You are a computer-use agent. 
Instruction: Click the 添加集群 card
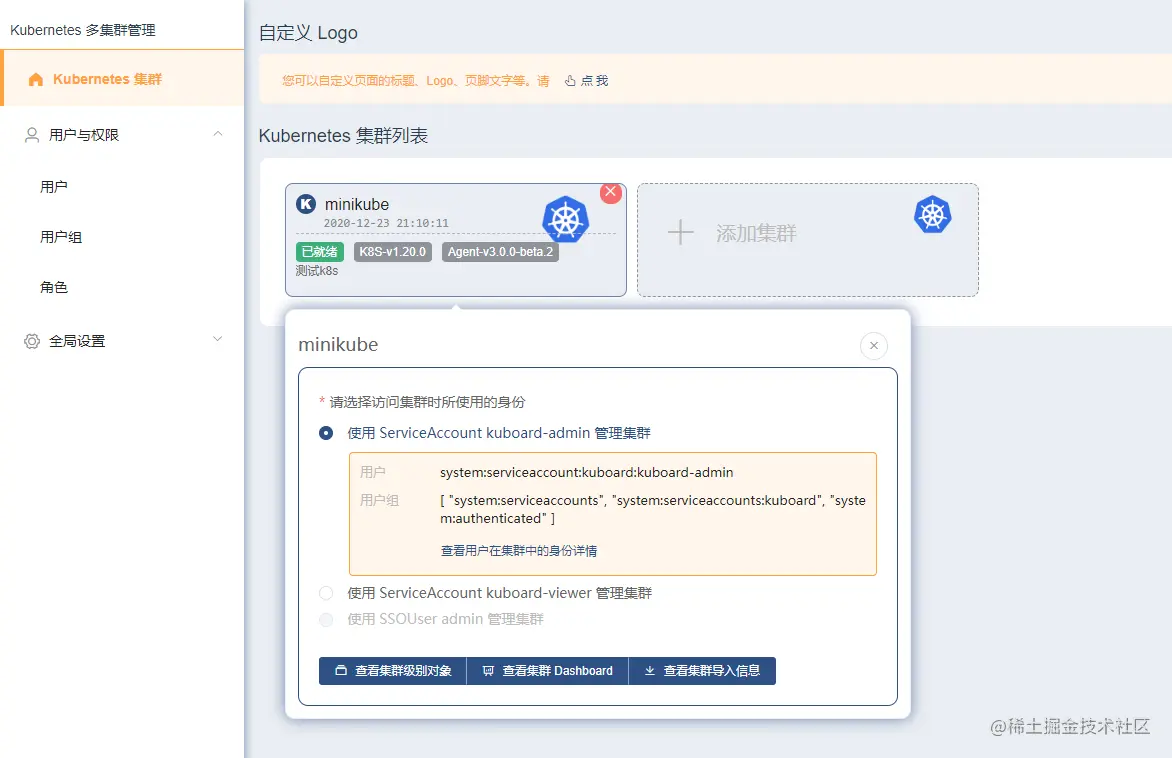tap(807, 240)
